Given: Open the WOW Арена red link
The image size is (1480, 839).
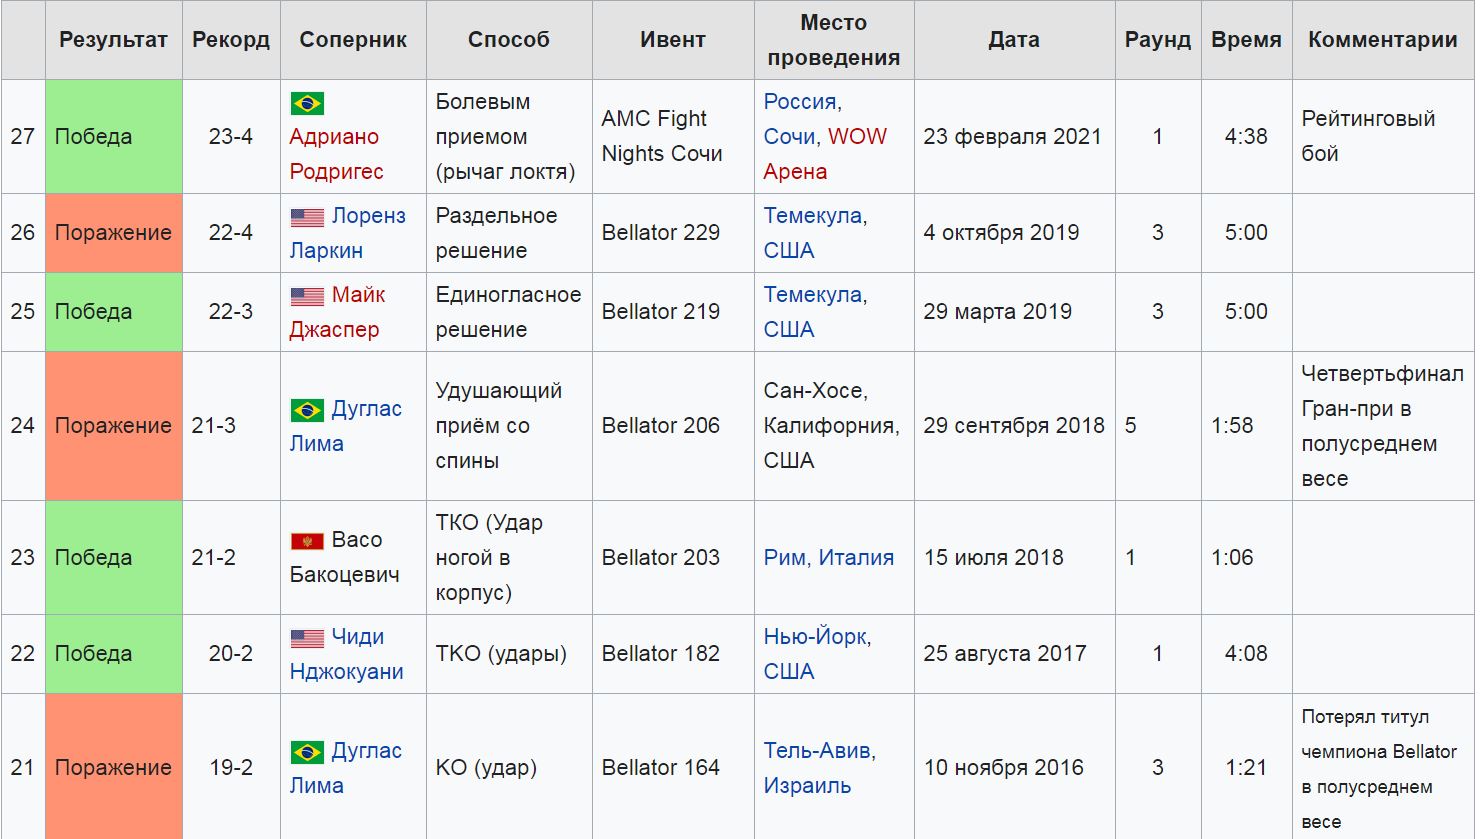Looking at the screenshot, I should (x=825, y=154).
